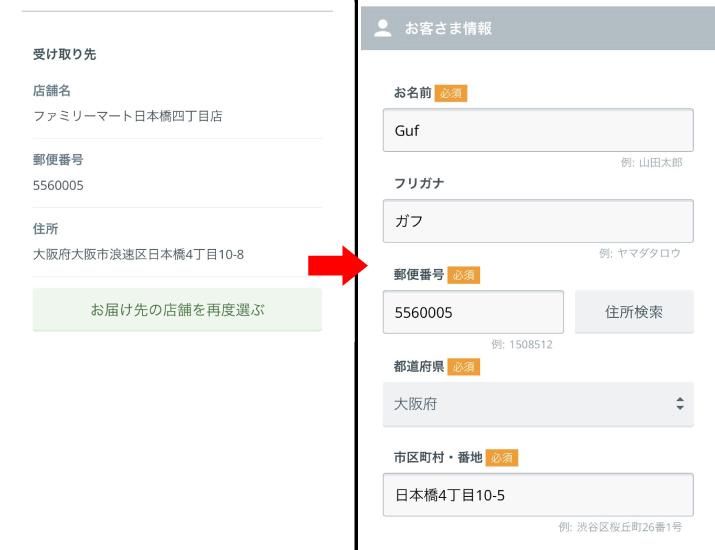Click the example text 渋谷区桜丘町26番1号

pyautogui.click(x=629, y=527)
